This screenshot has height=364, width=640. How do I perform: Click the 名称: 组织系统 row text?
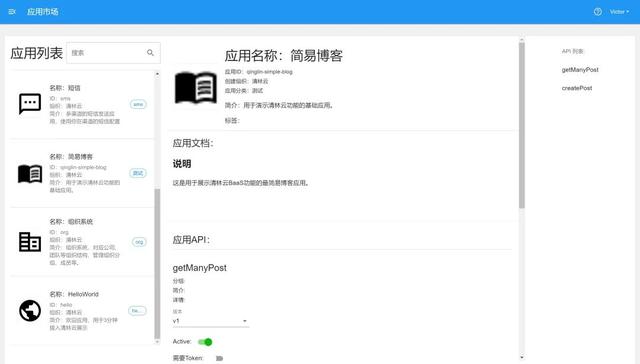[71, 222]
